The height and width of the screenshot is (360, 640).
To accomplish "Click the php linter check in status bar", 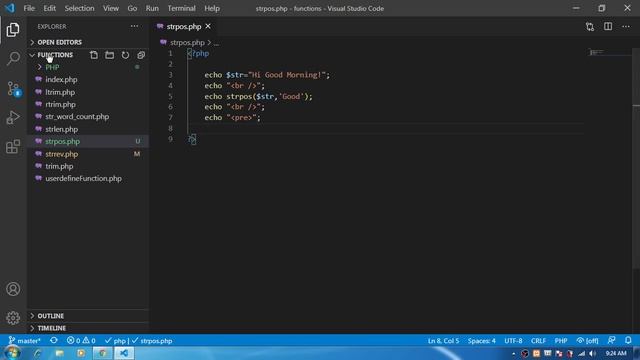I will coord(115,340).
